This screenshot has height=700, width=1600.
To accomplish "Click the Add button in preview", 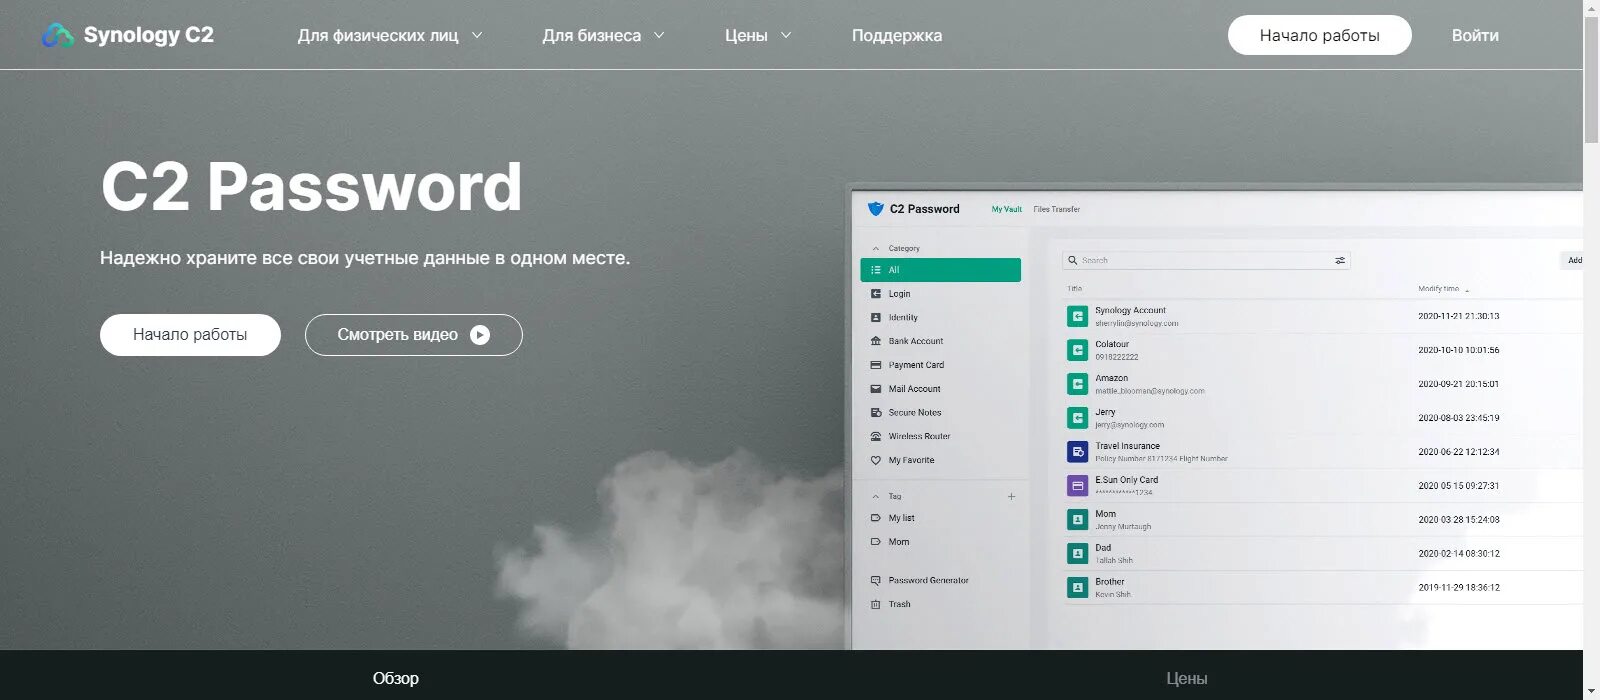I will pyautogui.click(x=1572, y=260).
